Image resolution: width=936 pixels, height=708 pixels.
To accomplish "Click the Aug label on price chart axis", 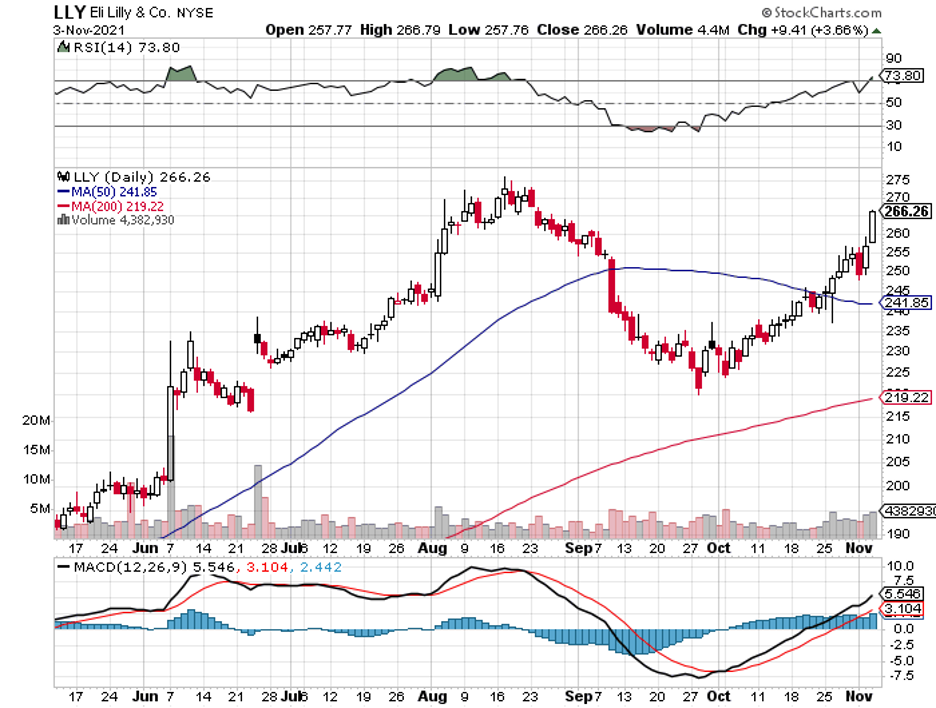I will (432, 549).
